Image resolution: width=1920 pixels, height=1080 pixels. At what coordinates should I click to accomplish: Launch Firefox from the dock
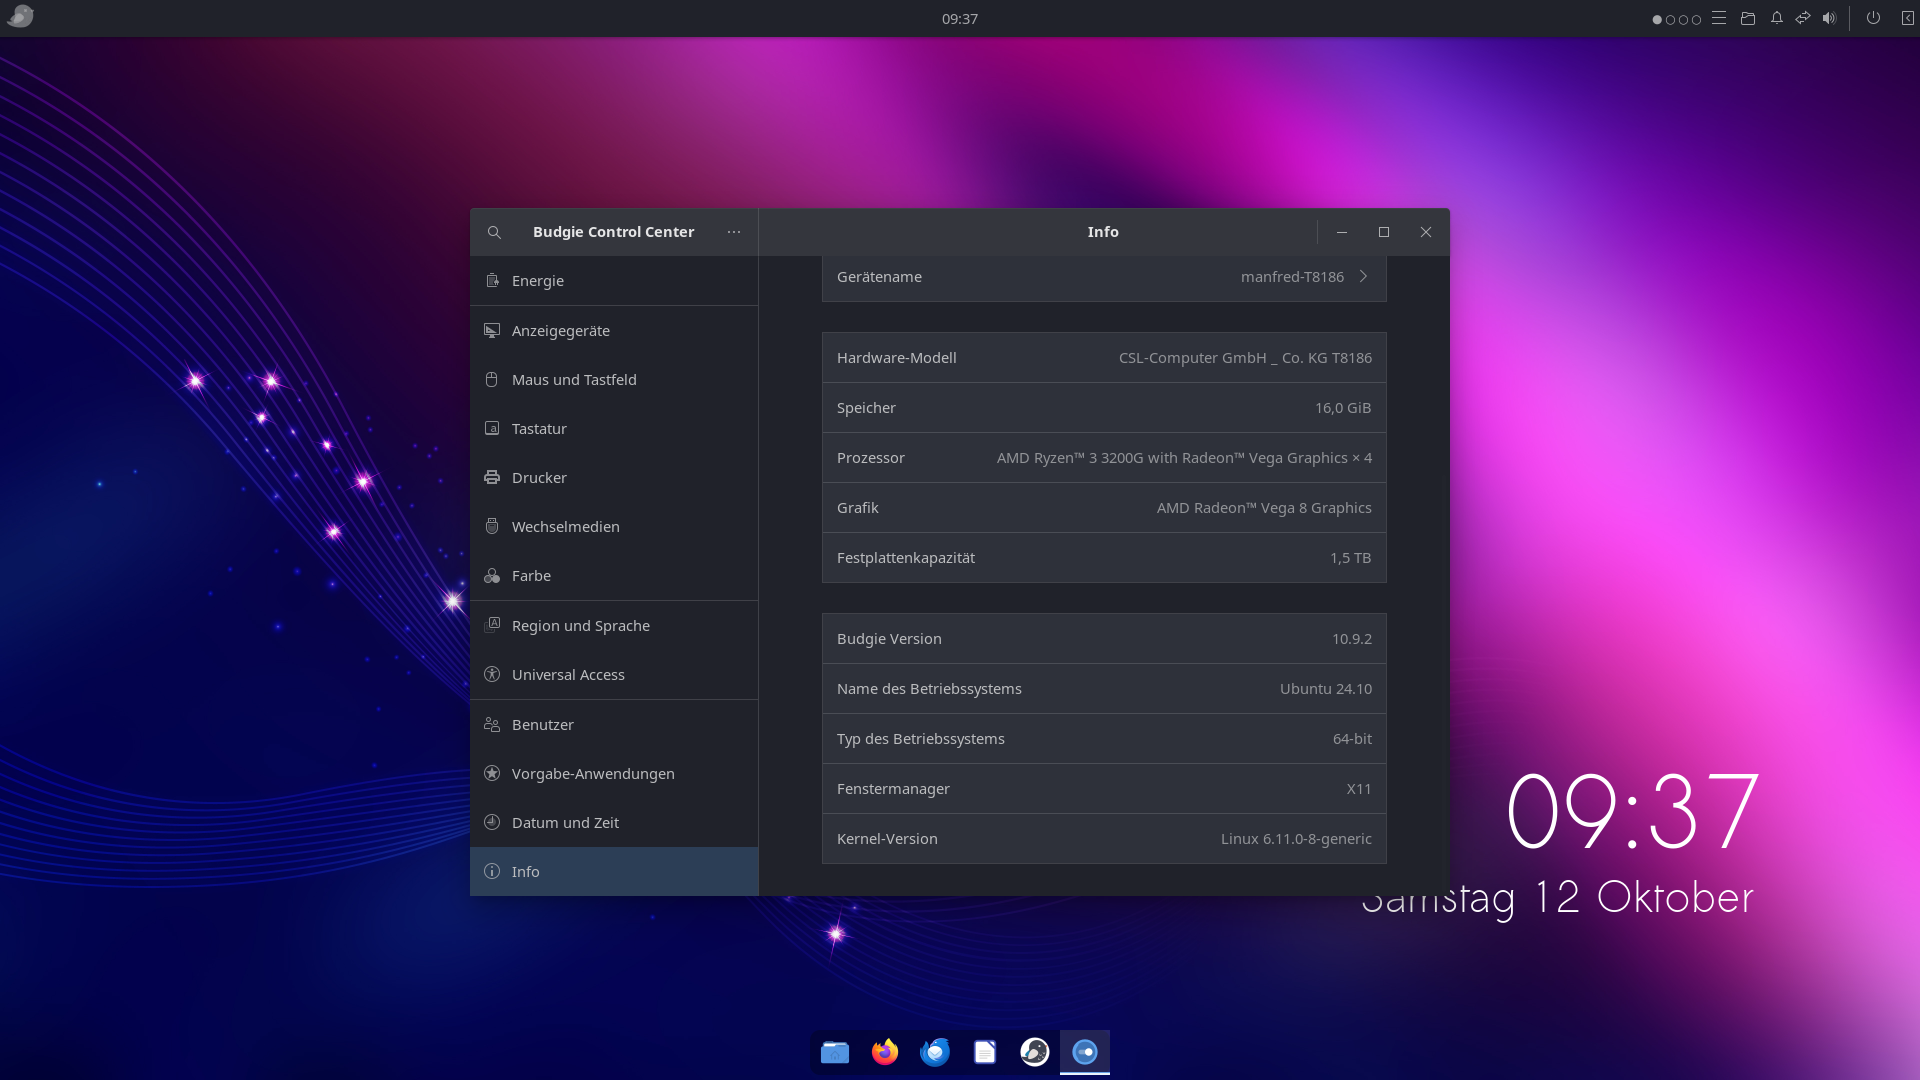(x=885, y=1052)
